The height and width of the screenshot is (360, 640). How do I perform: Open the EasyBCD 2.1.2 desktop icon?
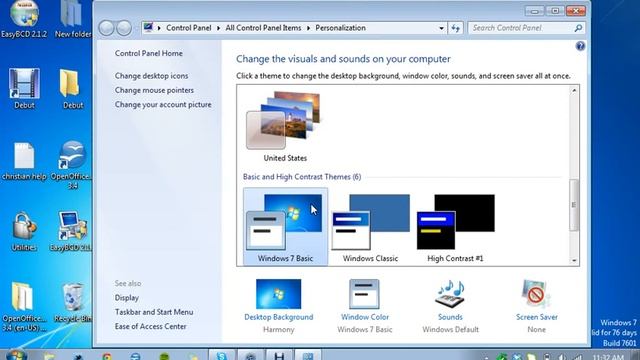(x=24, y=18)
